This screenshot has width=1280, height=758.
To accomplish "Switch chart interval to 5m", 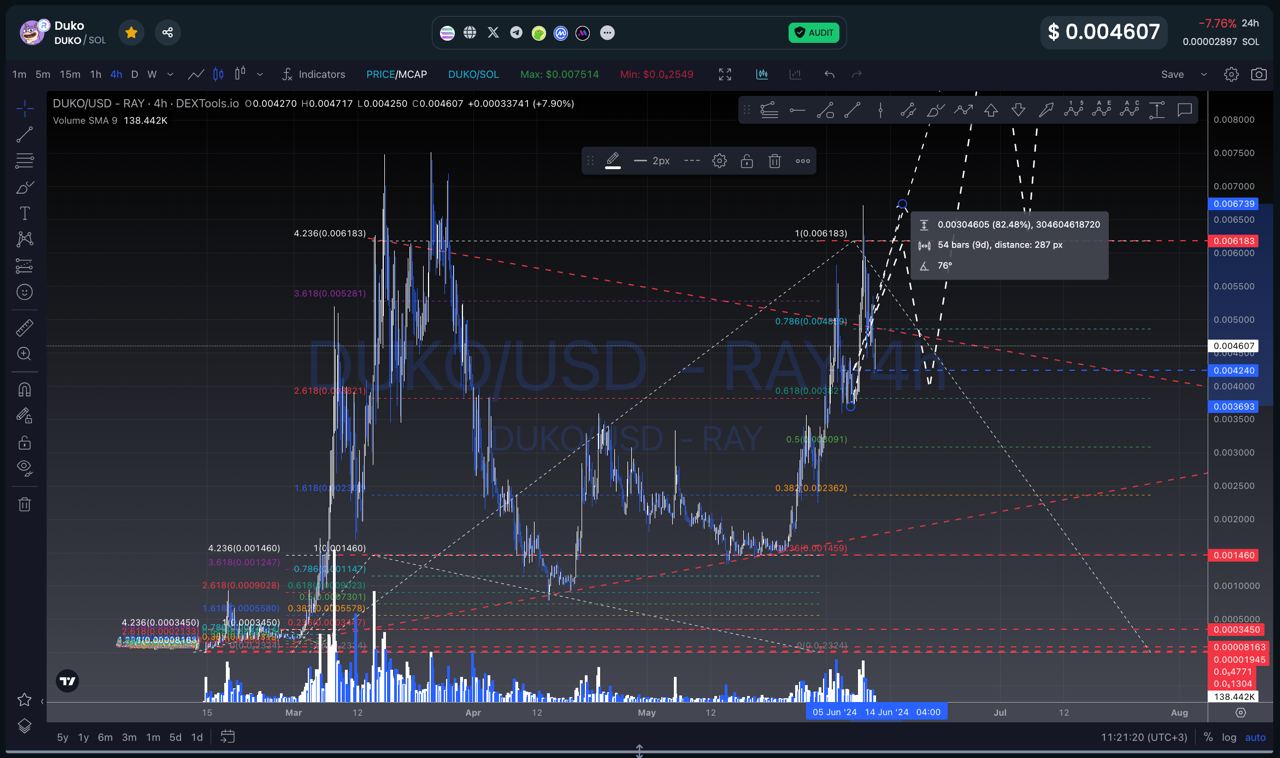I will click(43, 74).
